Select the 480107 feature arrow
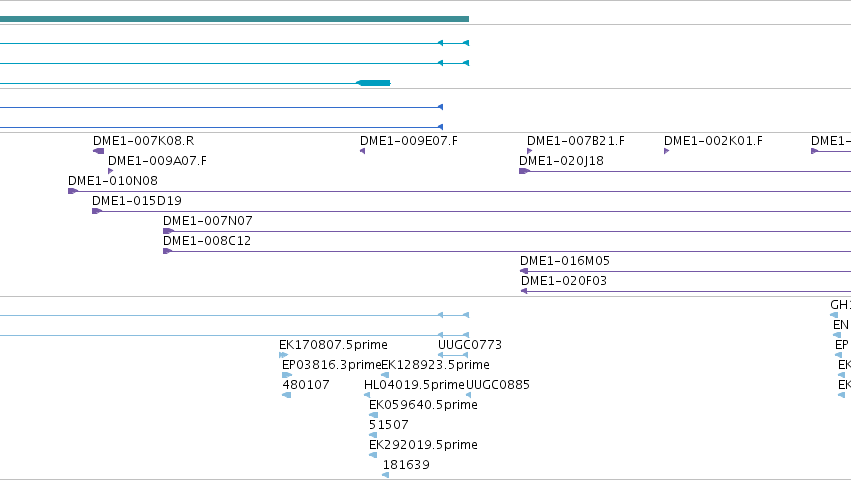Image resolution: width=851 pixels, height=480 pixels. coord(287,395)
